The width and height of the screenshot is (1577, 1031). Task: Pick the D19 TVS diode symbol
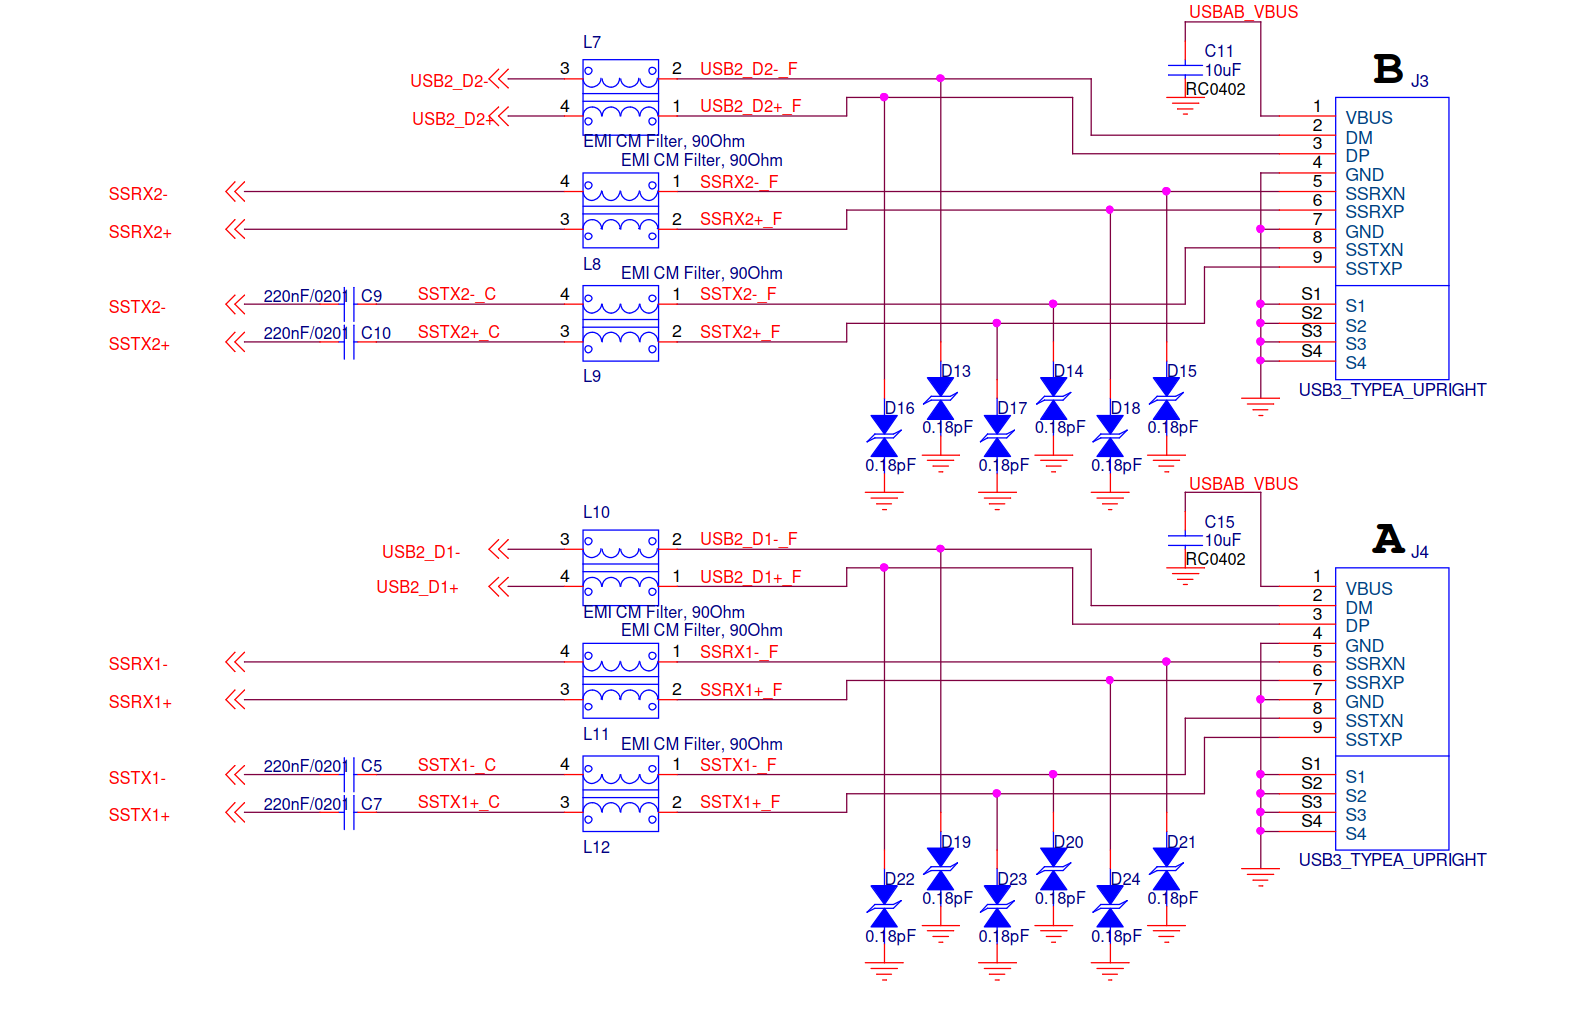point(940,870)
